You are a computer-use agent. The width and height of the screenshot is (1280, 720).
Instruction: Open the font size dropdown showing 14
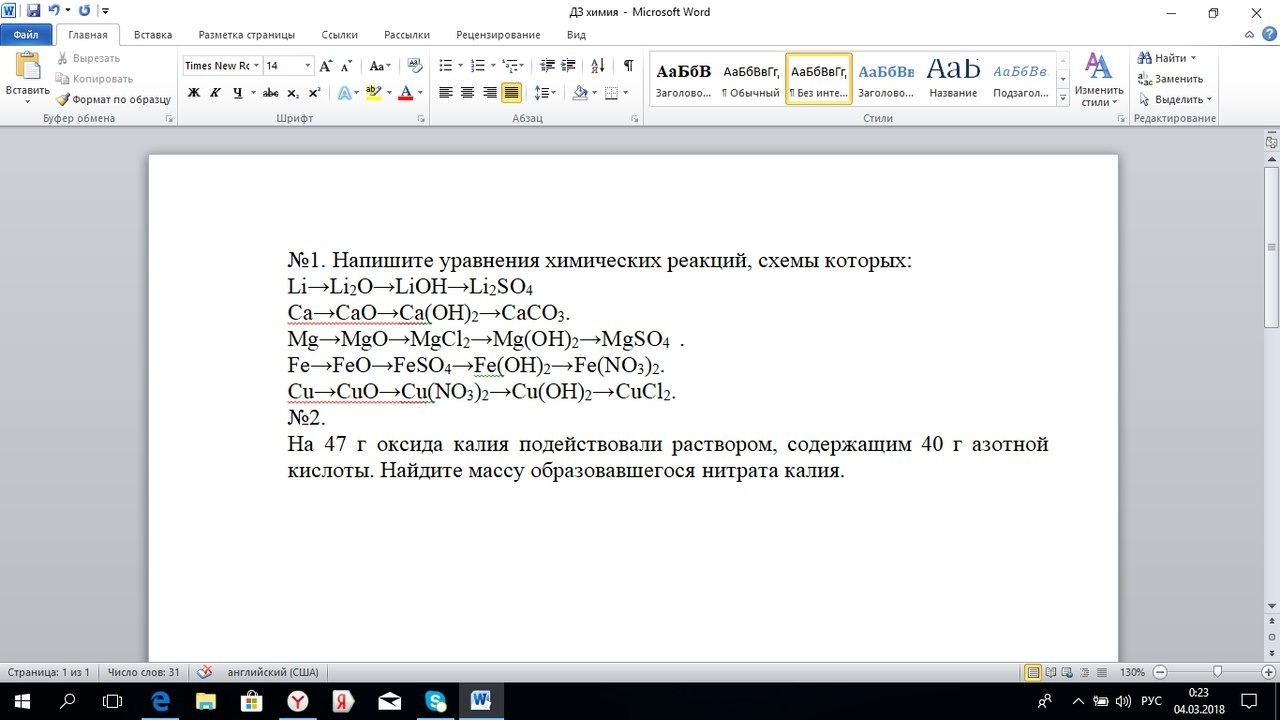coord(308,66)
